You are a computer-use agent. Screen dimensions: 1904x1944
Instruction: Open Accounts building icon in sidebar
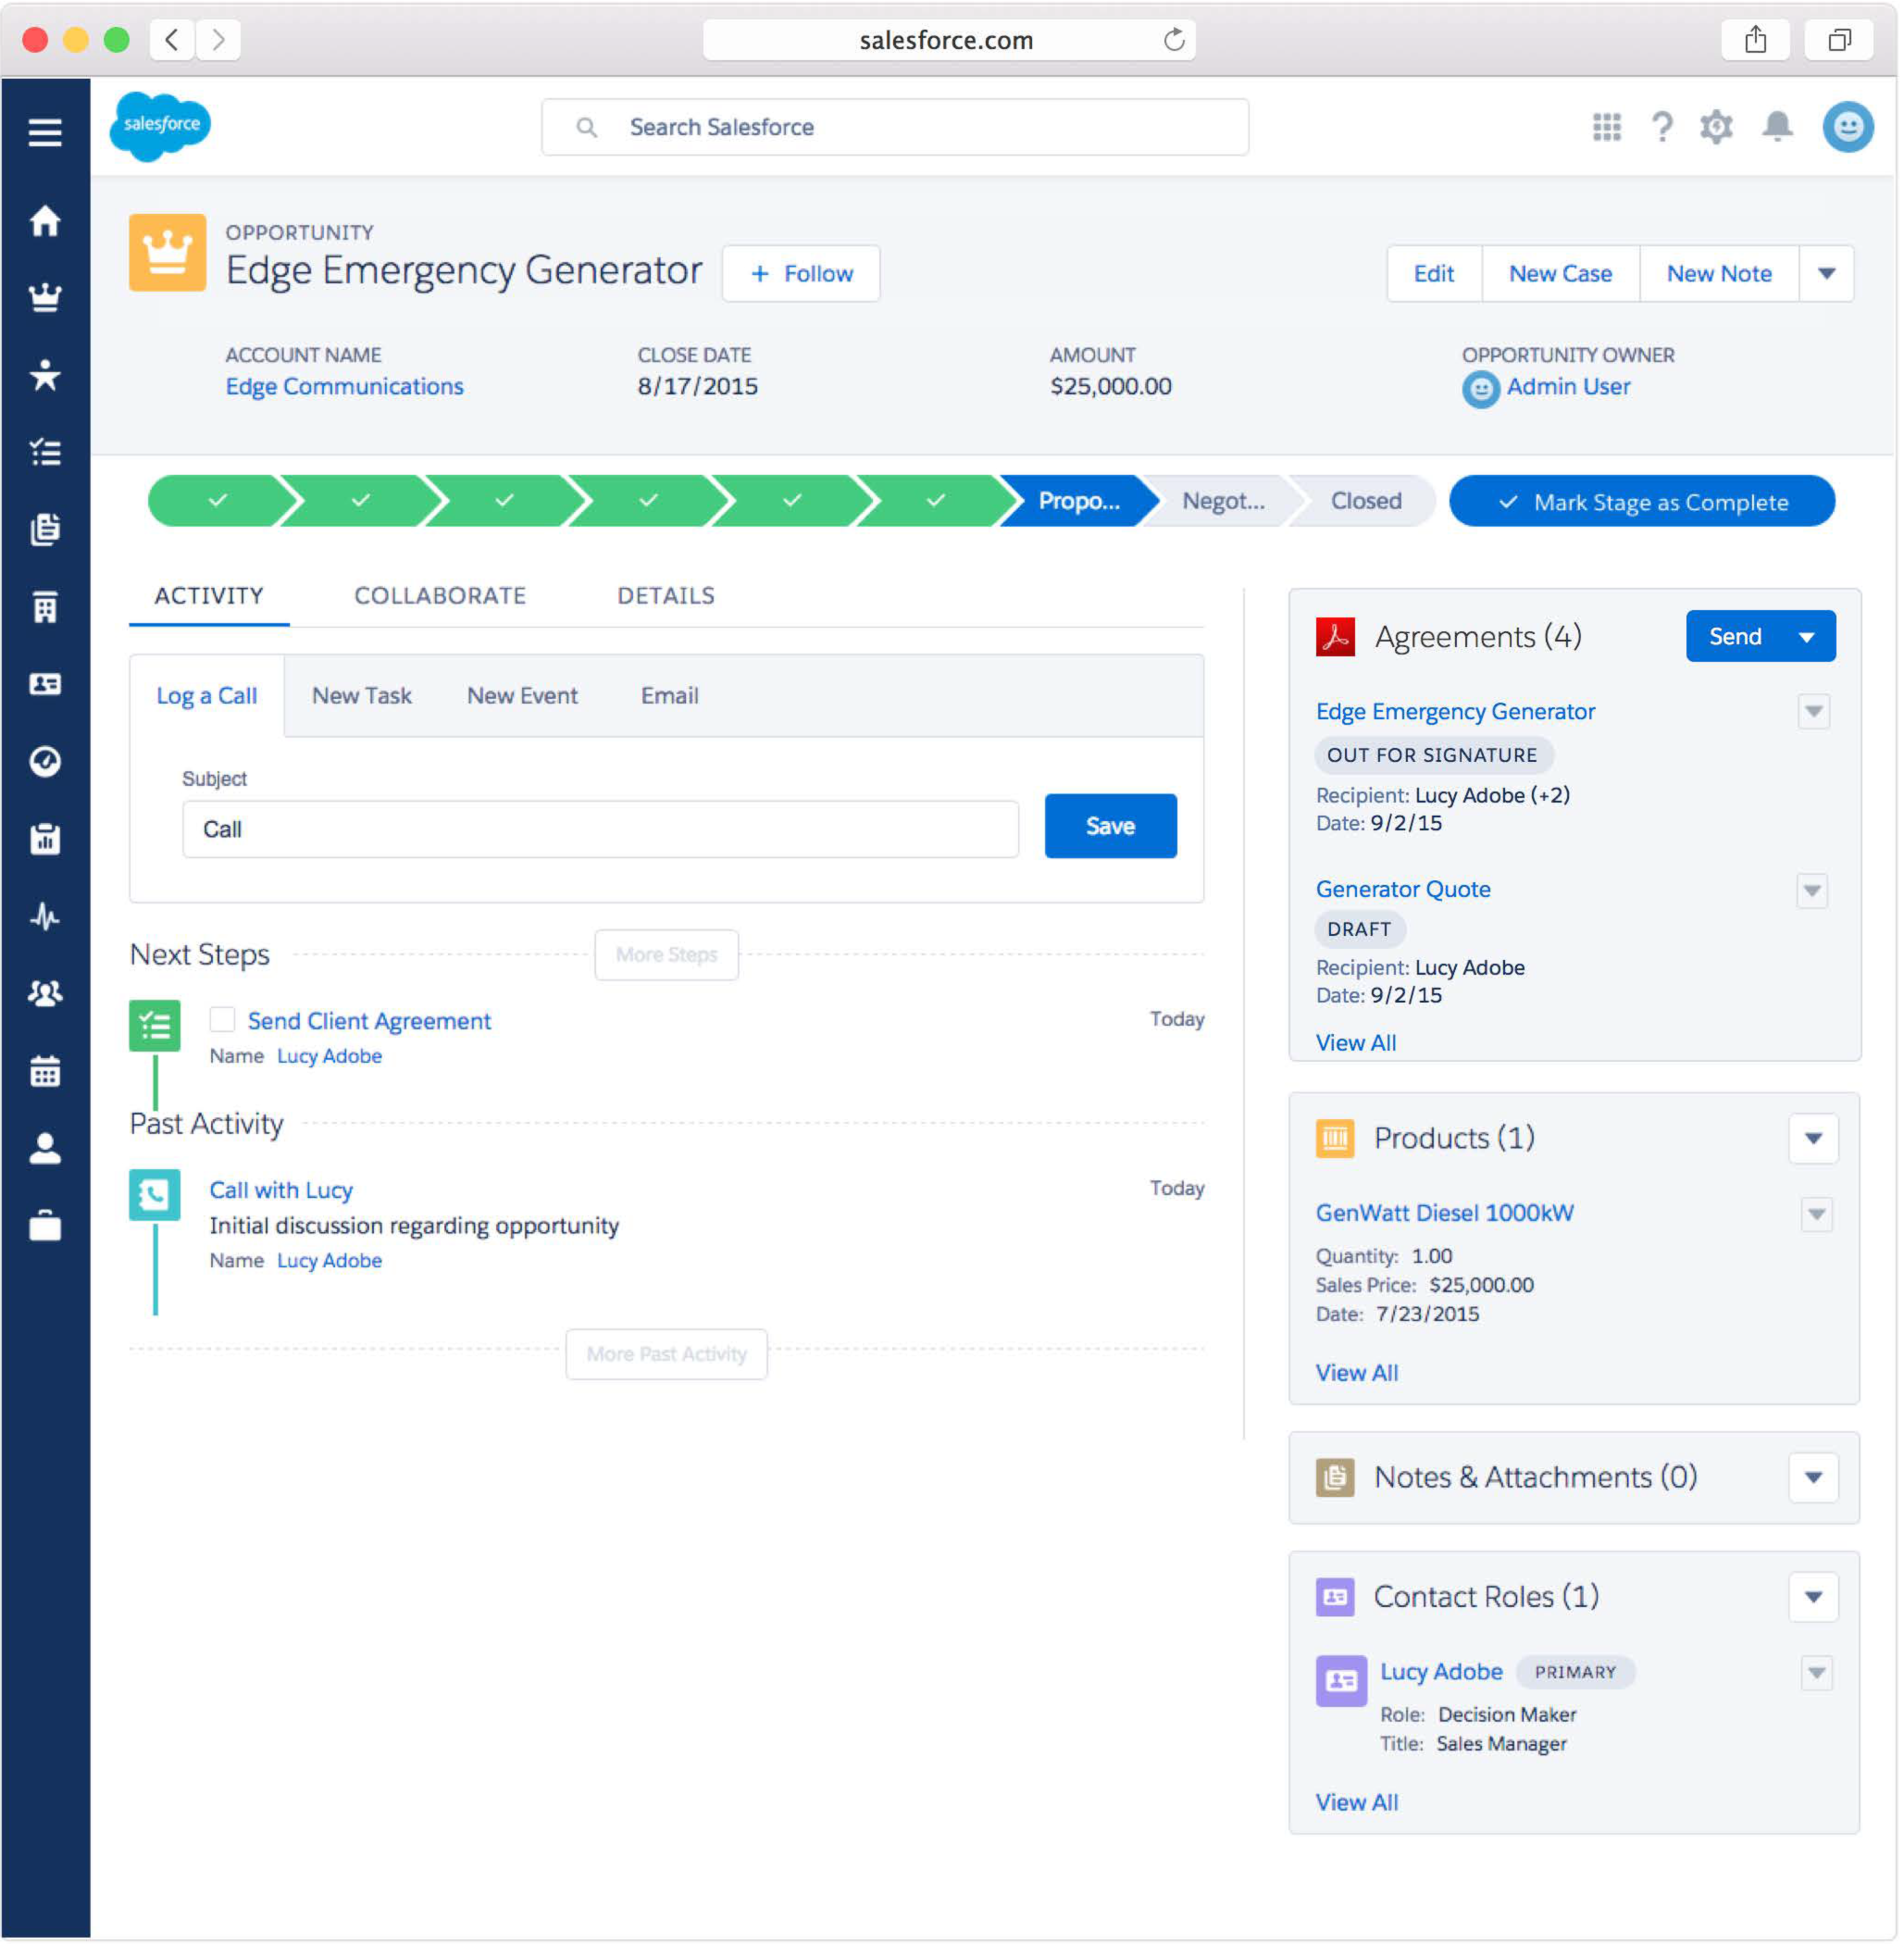point(45,607)
